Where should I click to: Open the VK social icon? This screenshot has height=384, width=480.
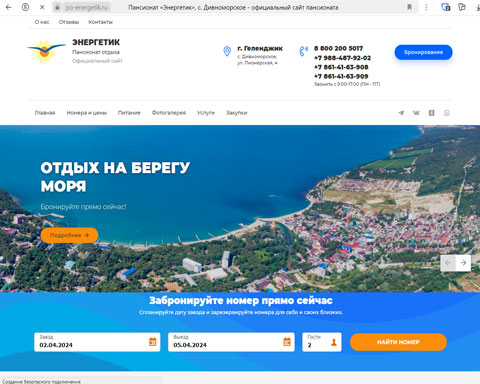[x=416, y=113]
